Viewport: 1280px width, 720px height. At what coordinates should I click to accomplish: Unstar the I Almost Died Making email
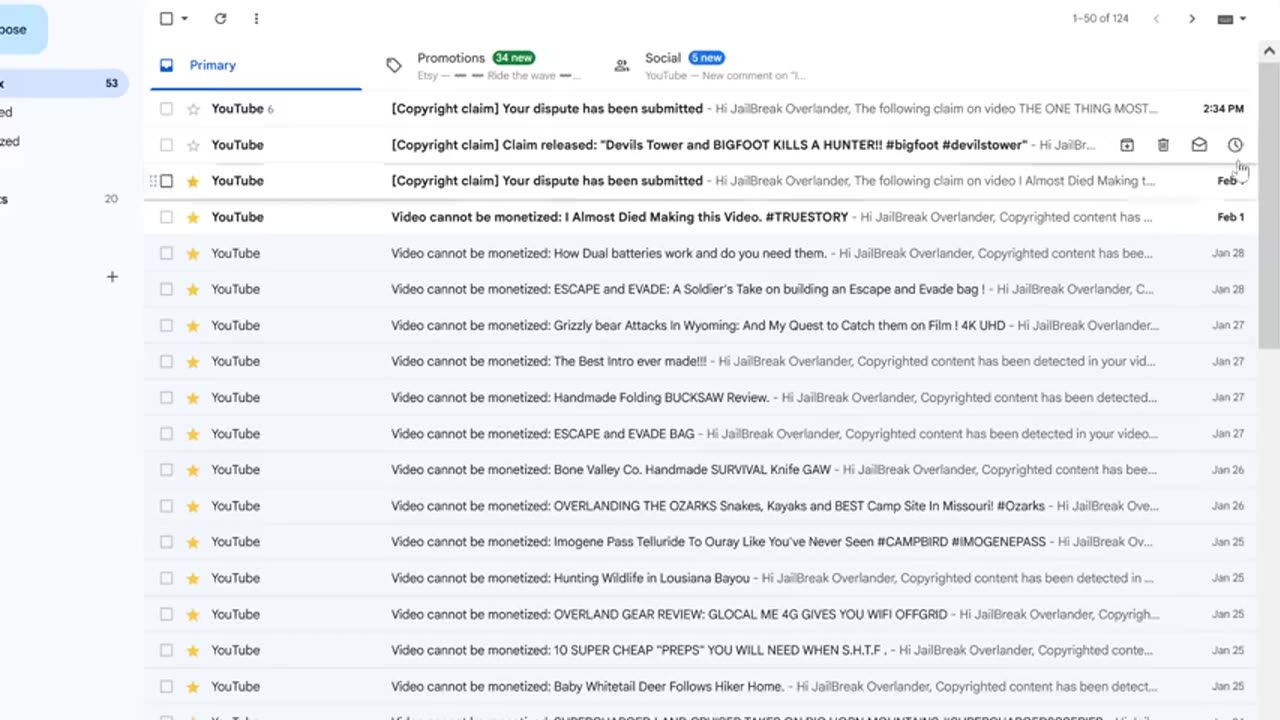click(193, 217)
